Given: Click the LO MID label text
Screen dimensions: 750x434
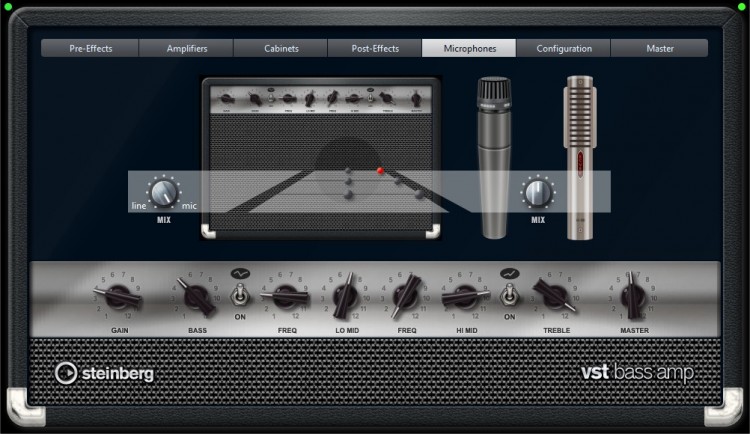Looking at the screenshot, I should point(347,330).
